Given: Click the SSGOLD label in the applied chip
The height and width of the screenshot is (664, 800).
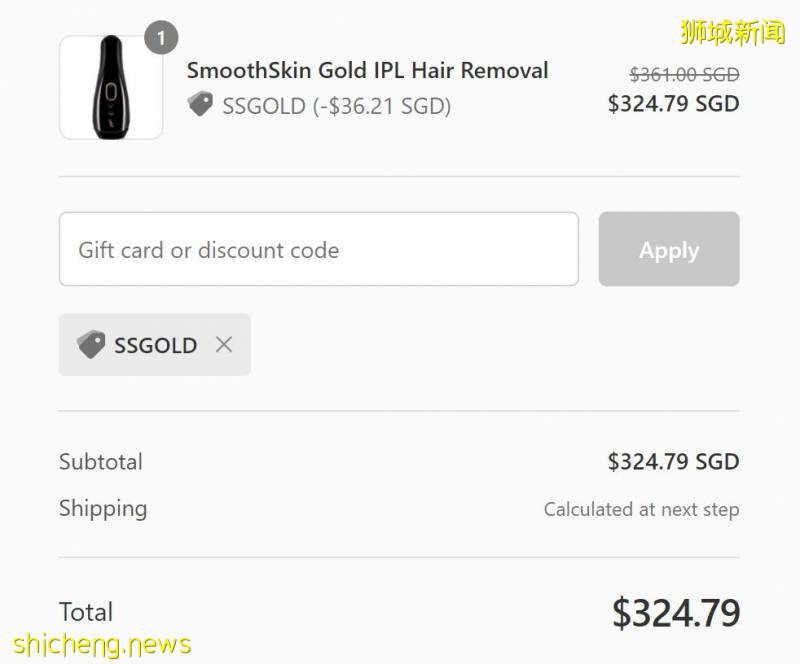Looking at the screenshot, I should (x=155, y=345).
